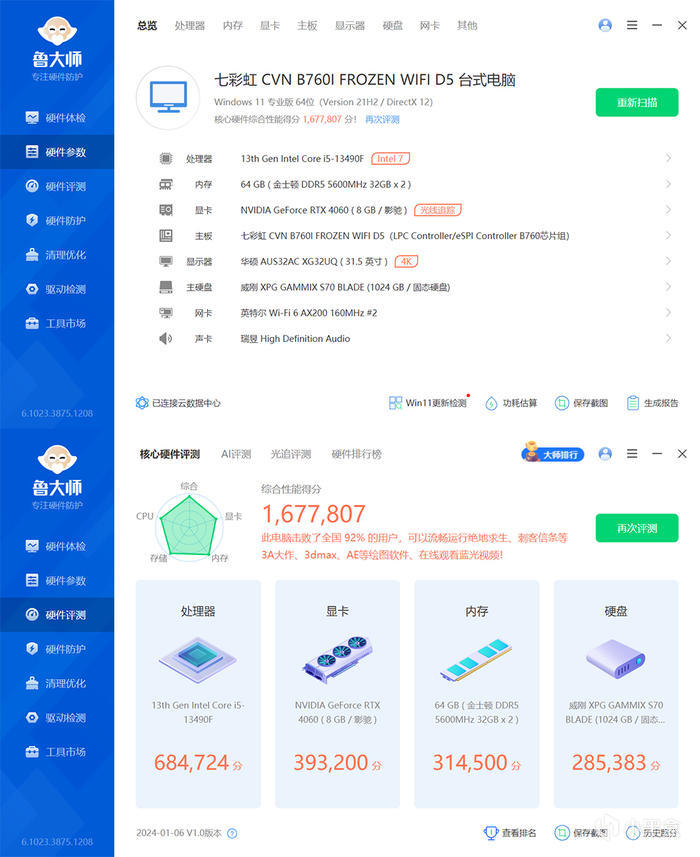The height and width of the screenshot is (857, 700).
Task: Click the performance radar chart
Action: tap(189, 526)
